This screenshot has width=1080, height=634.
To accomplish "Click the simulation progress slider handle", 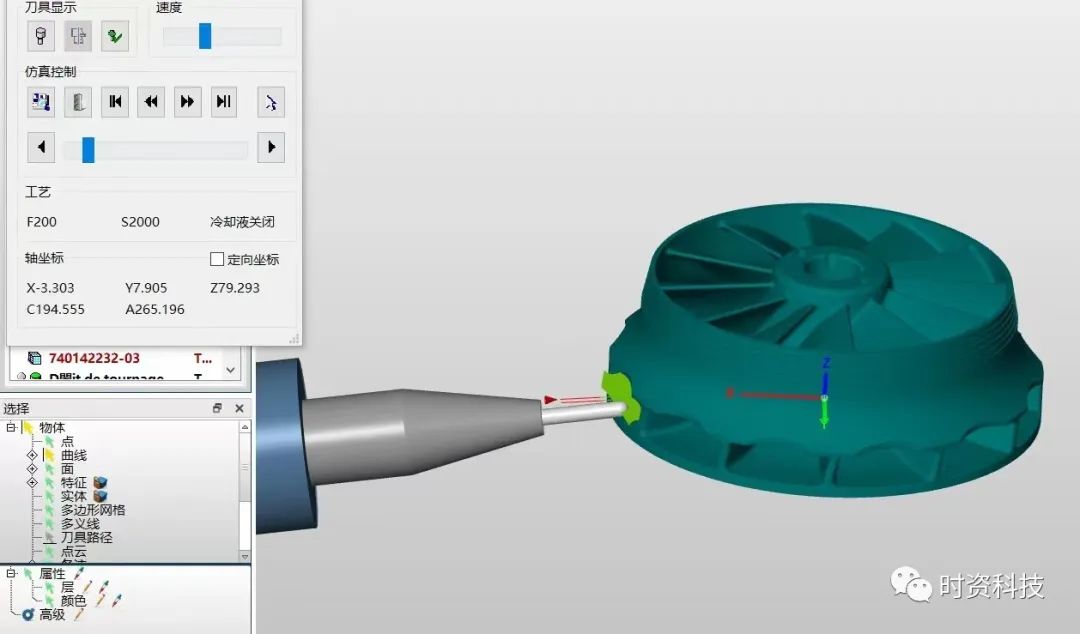I will (88, 150).
